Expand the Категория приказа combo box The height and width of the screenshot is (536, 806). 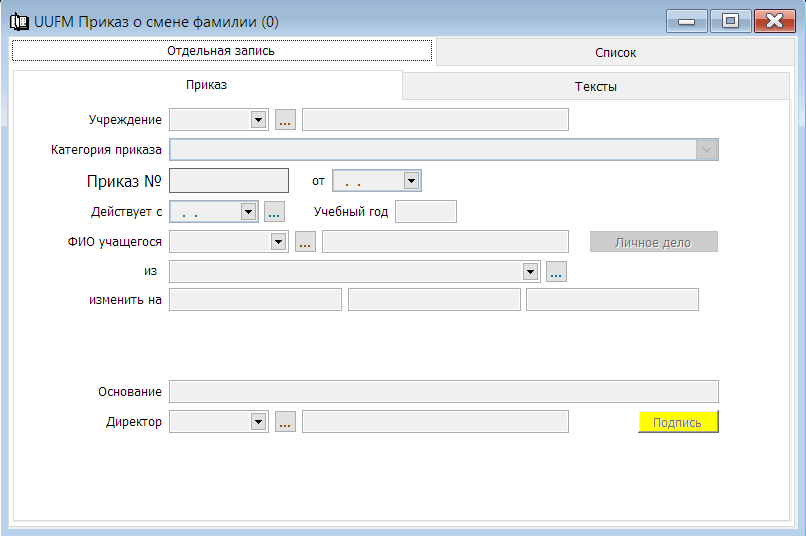tap(707, 150)
